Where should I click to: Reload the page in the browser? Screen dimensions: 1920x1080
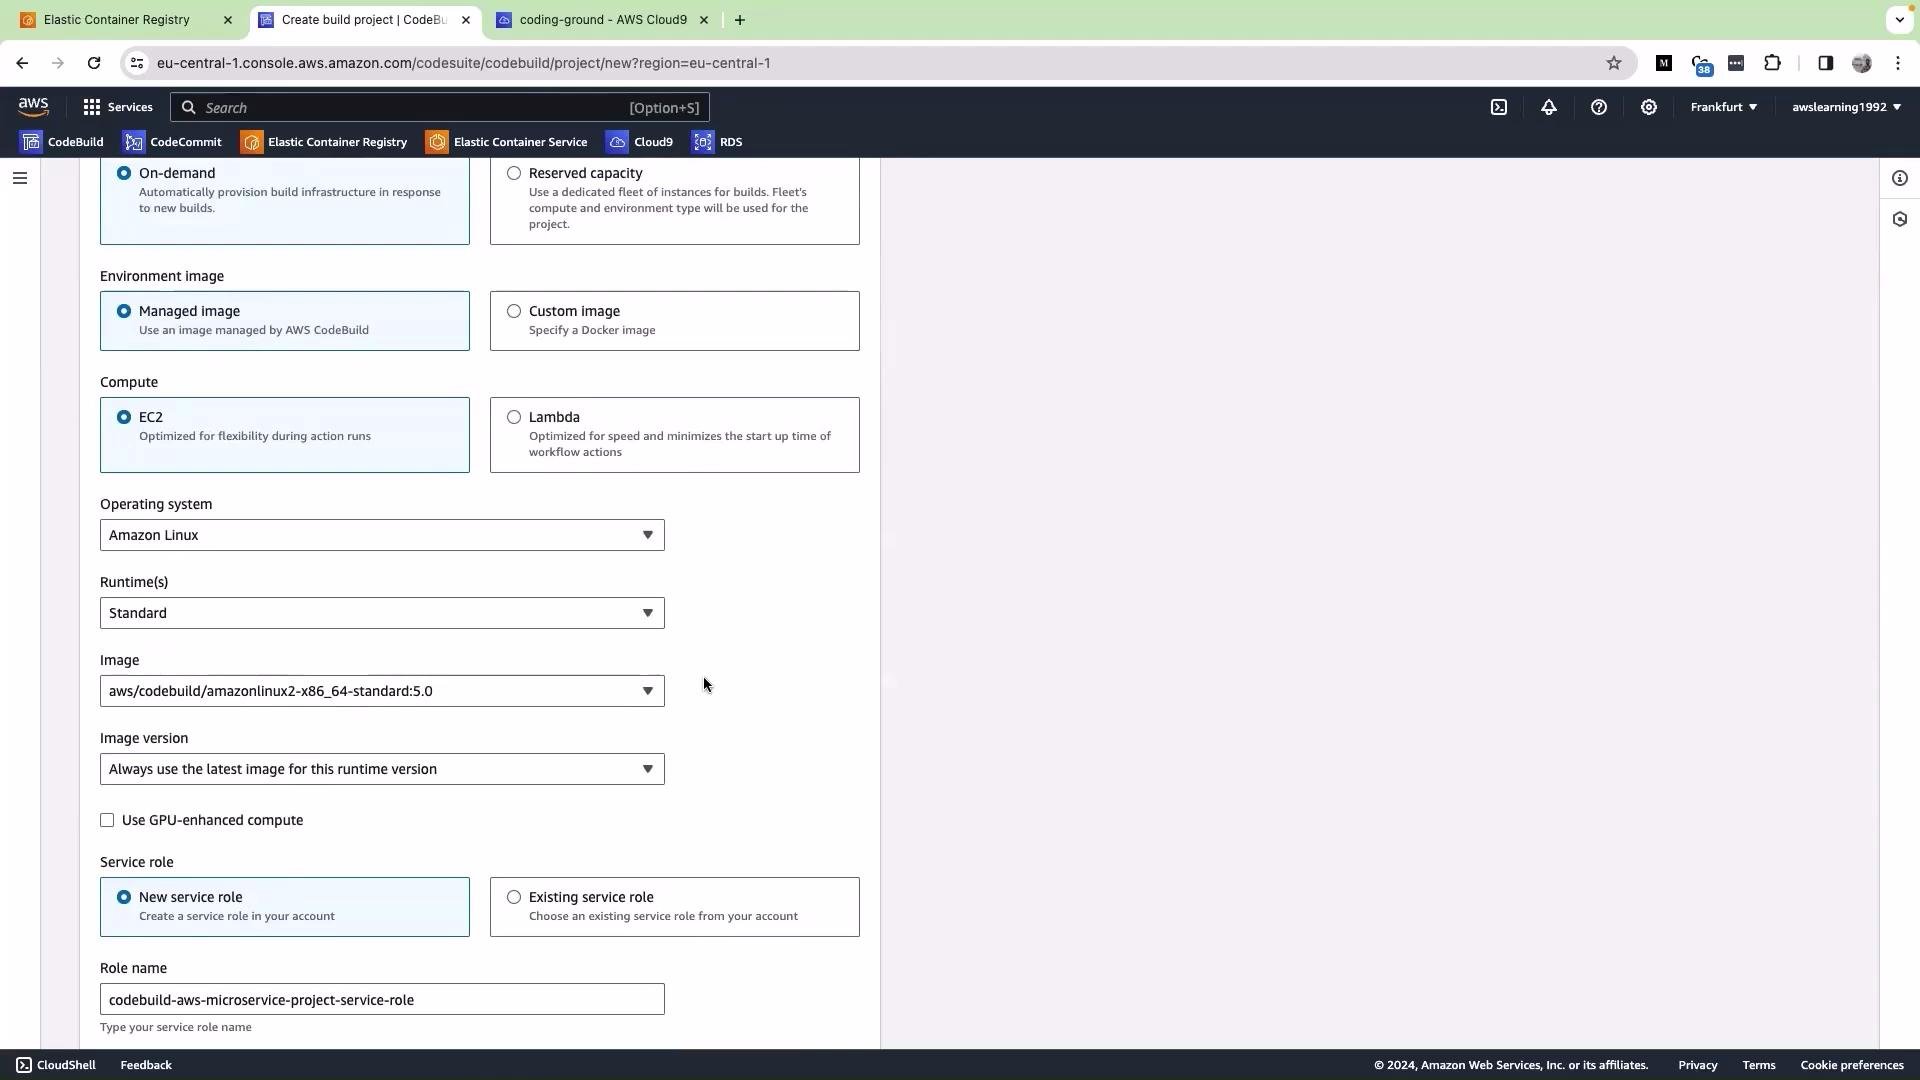94,63
